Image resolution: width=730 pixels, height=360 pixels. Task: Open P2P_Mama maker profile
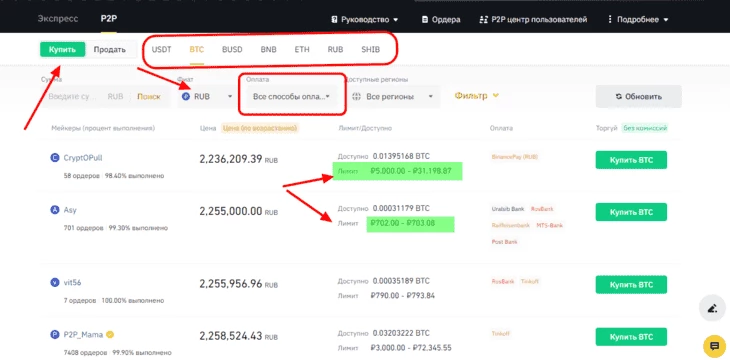(83, 335)
